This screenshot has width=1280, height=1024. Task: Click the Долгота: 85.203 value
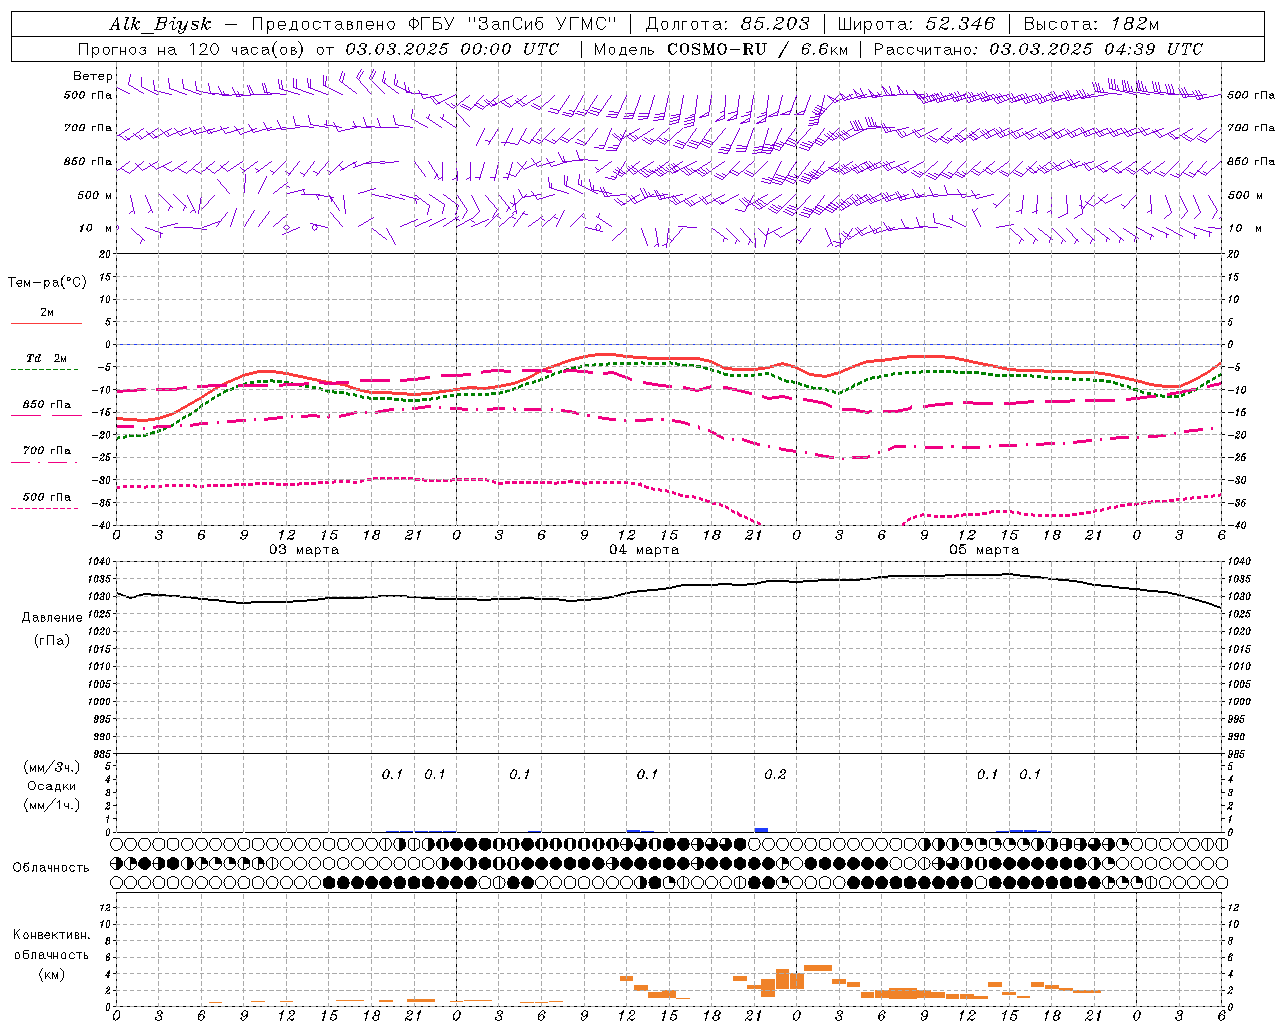point(726,24)
